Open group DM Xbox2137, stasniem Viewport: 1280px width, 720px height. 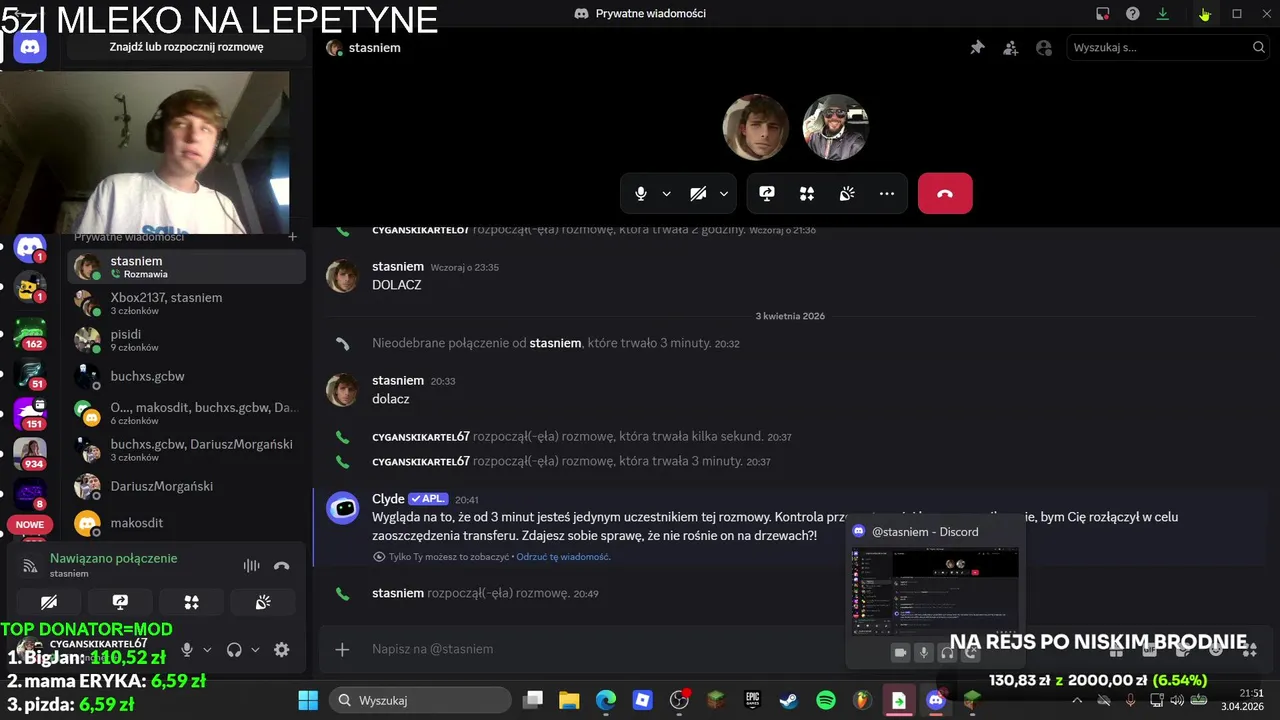pos(186,303)
